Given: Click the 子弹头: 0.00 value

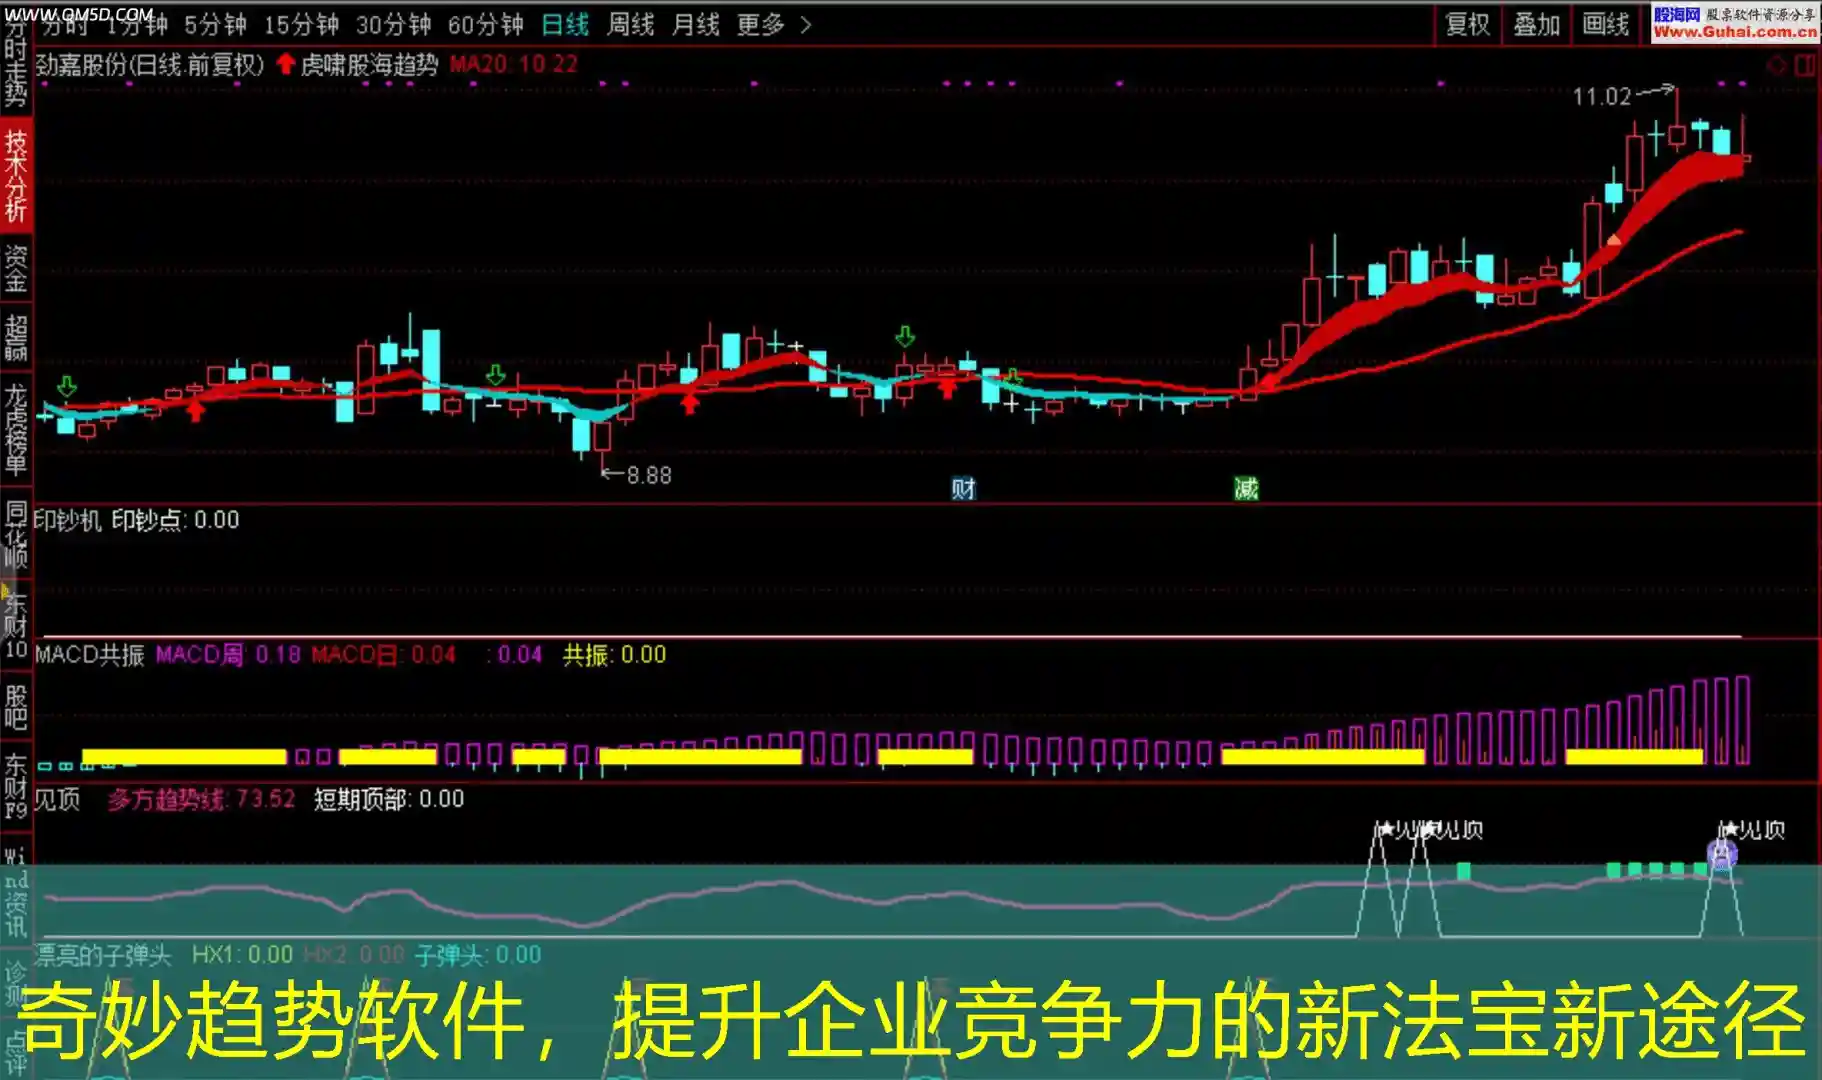Looking at the screenshot, I should point(478,955).
